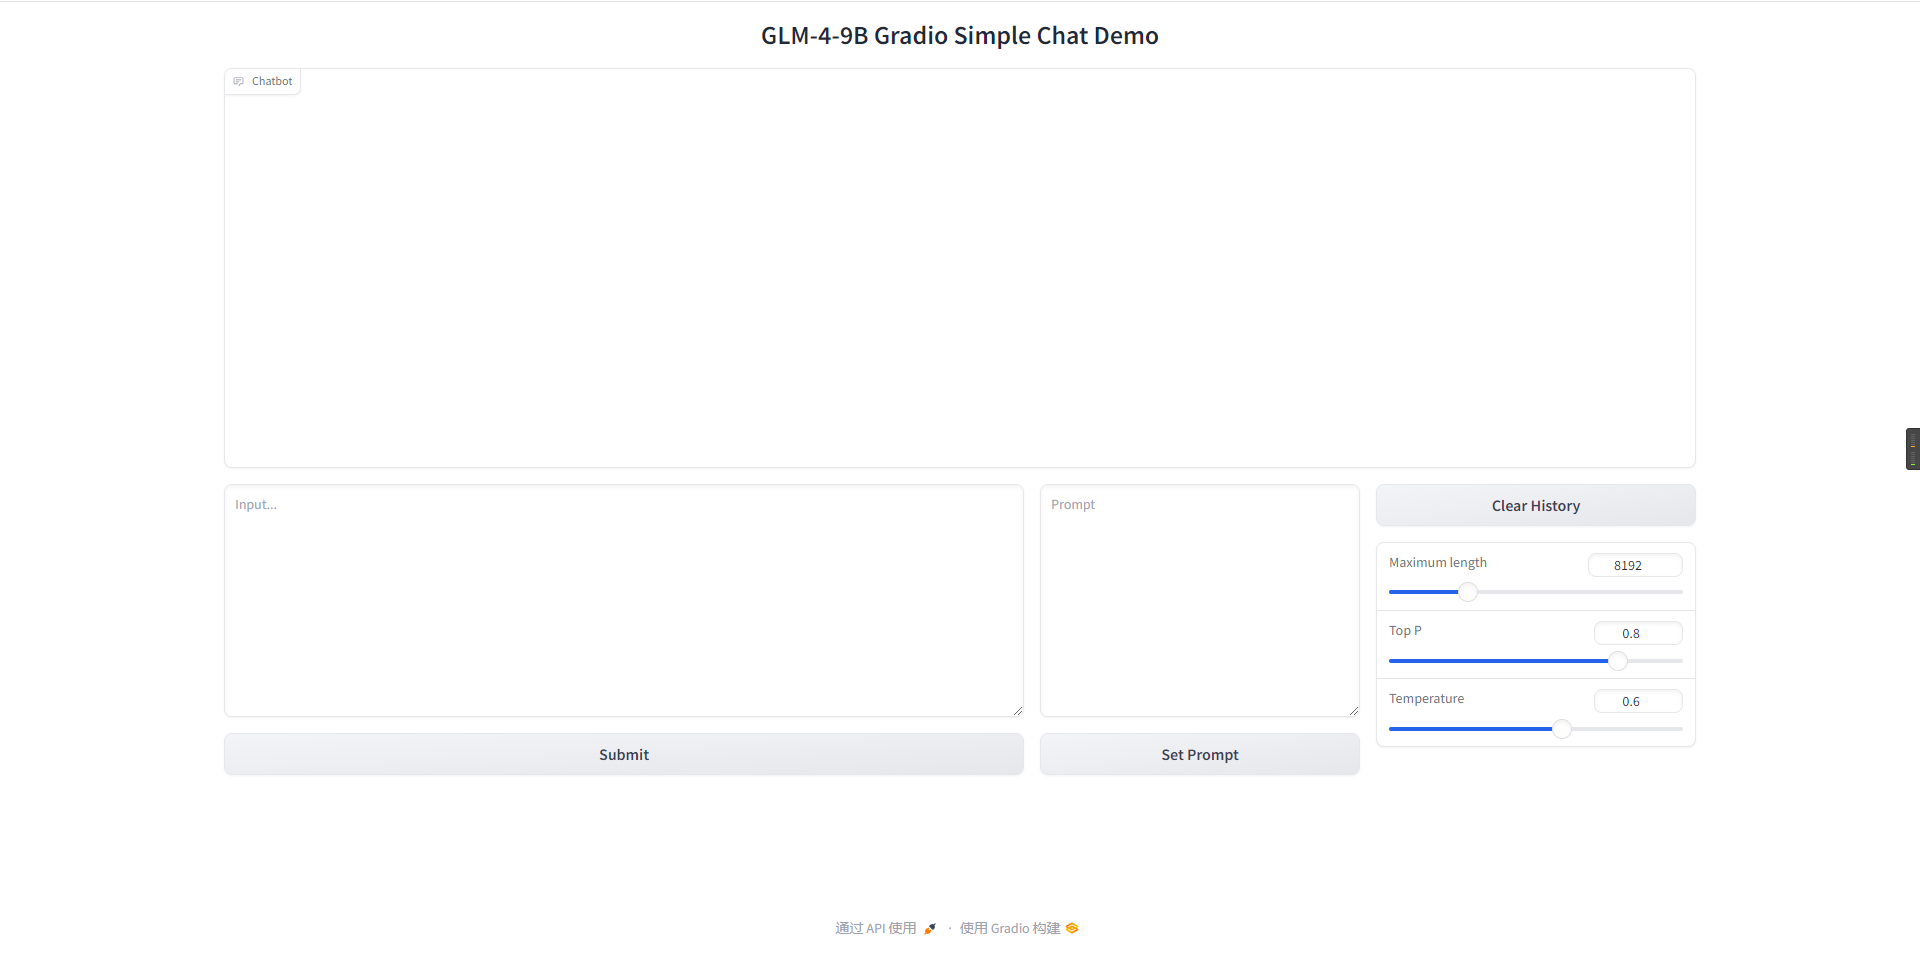
Task: Click the Temperature value box 0.6
Action: (x=1638, y=701)
